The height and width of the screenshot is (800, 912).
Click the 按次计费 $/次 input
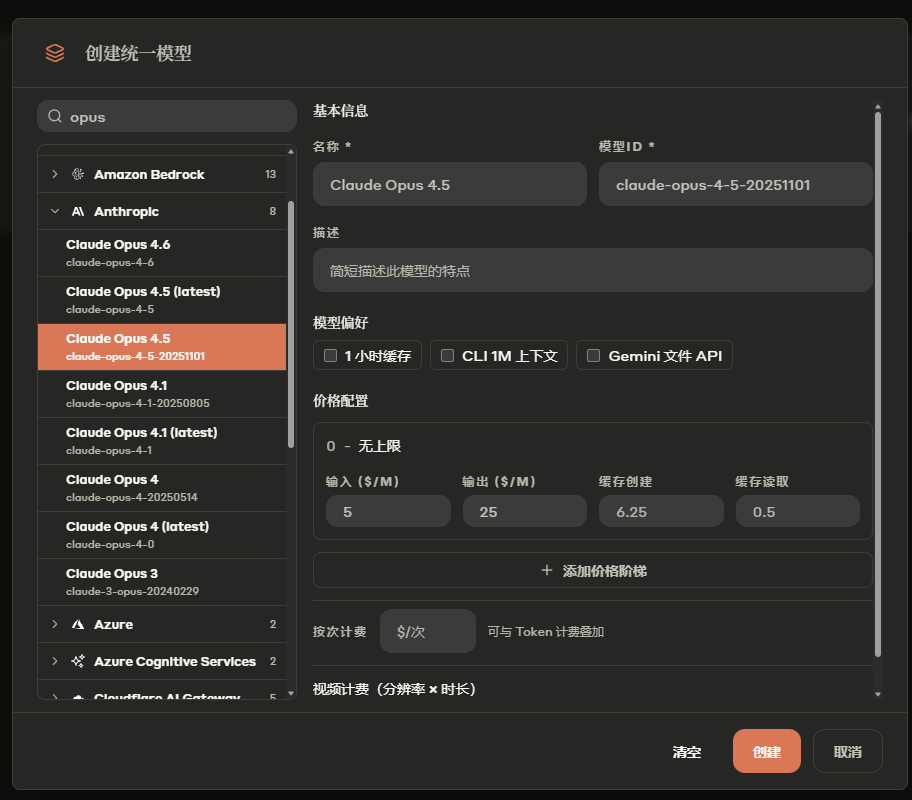(x=428, y=631)
